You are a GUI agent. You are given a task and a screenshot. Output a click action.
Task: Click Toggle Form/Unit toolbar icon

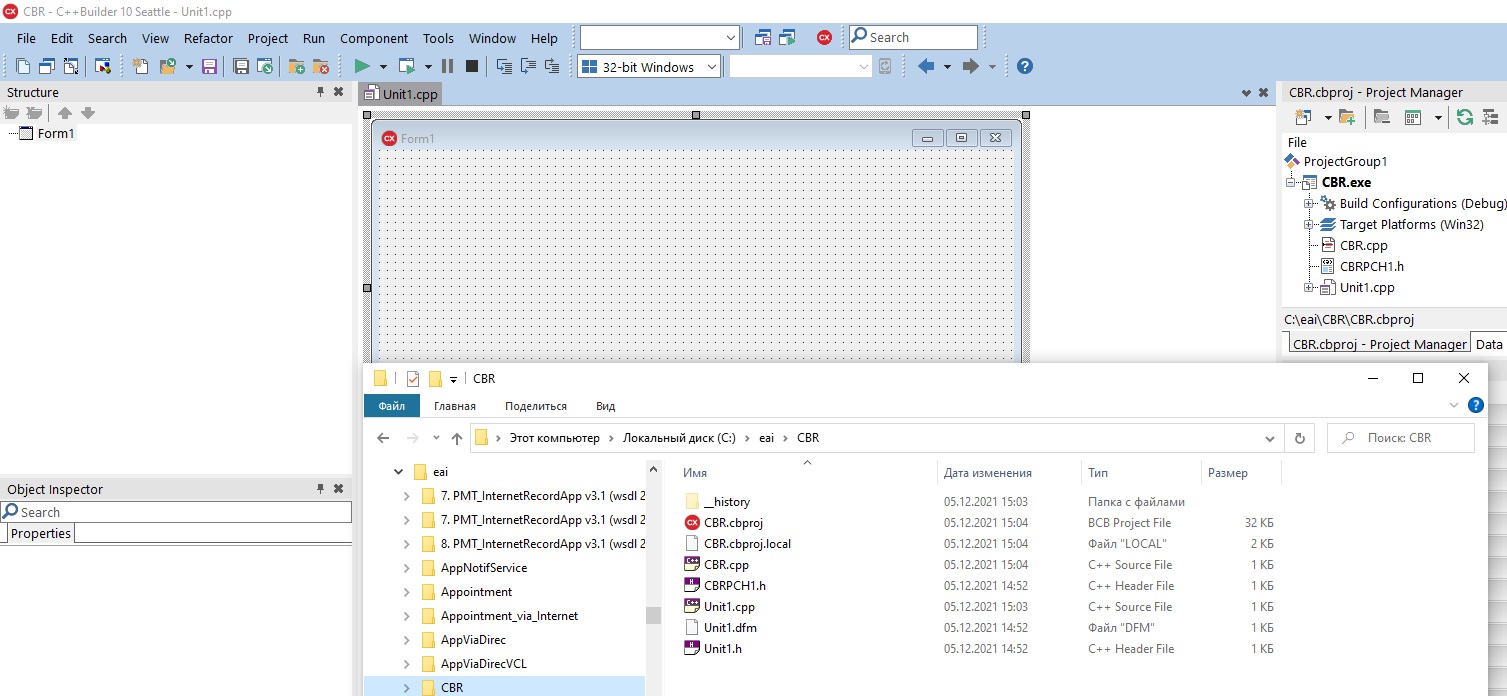71,66
